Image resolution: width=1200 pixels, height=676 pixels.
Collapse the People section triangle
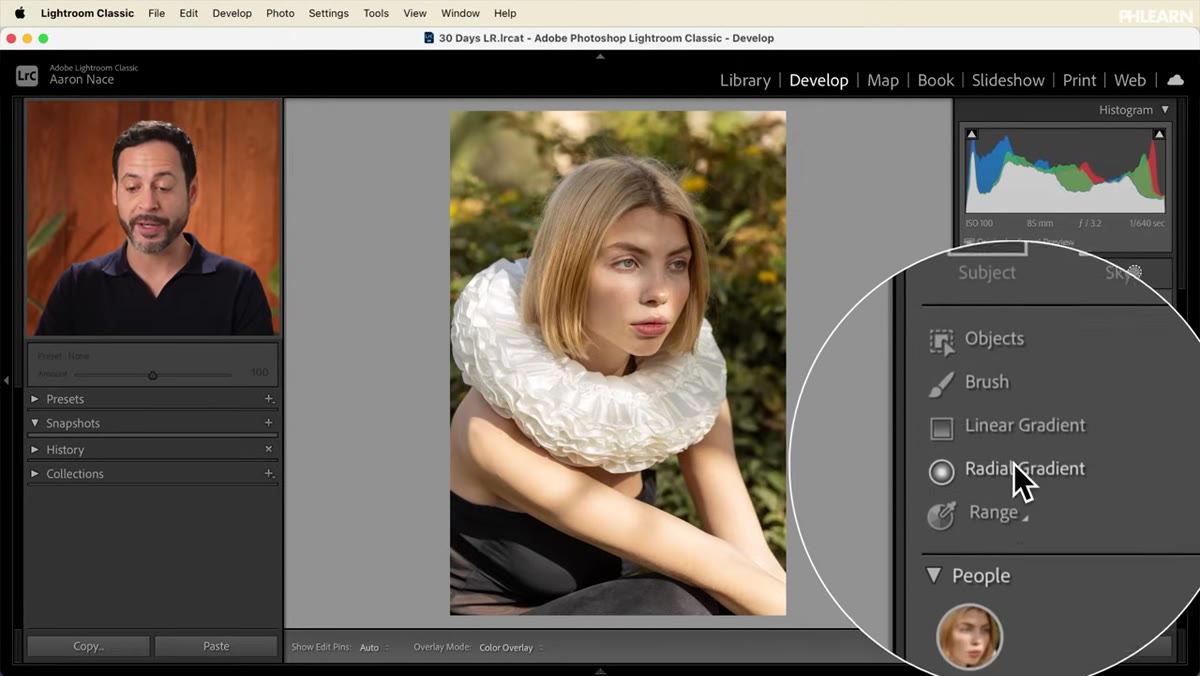click(934, 576)
